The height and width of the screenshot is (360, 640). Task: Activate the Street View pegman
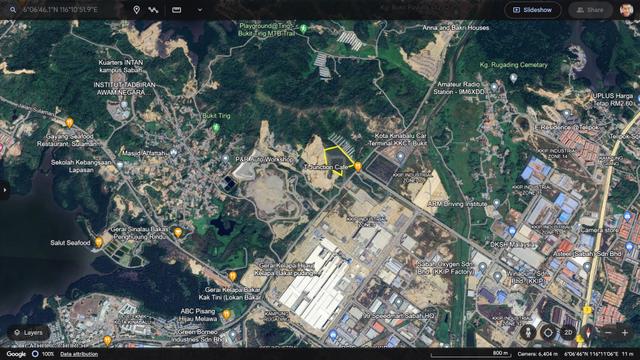(x=528, y=333)
